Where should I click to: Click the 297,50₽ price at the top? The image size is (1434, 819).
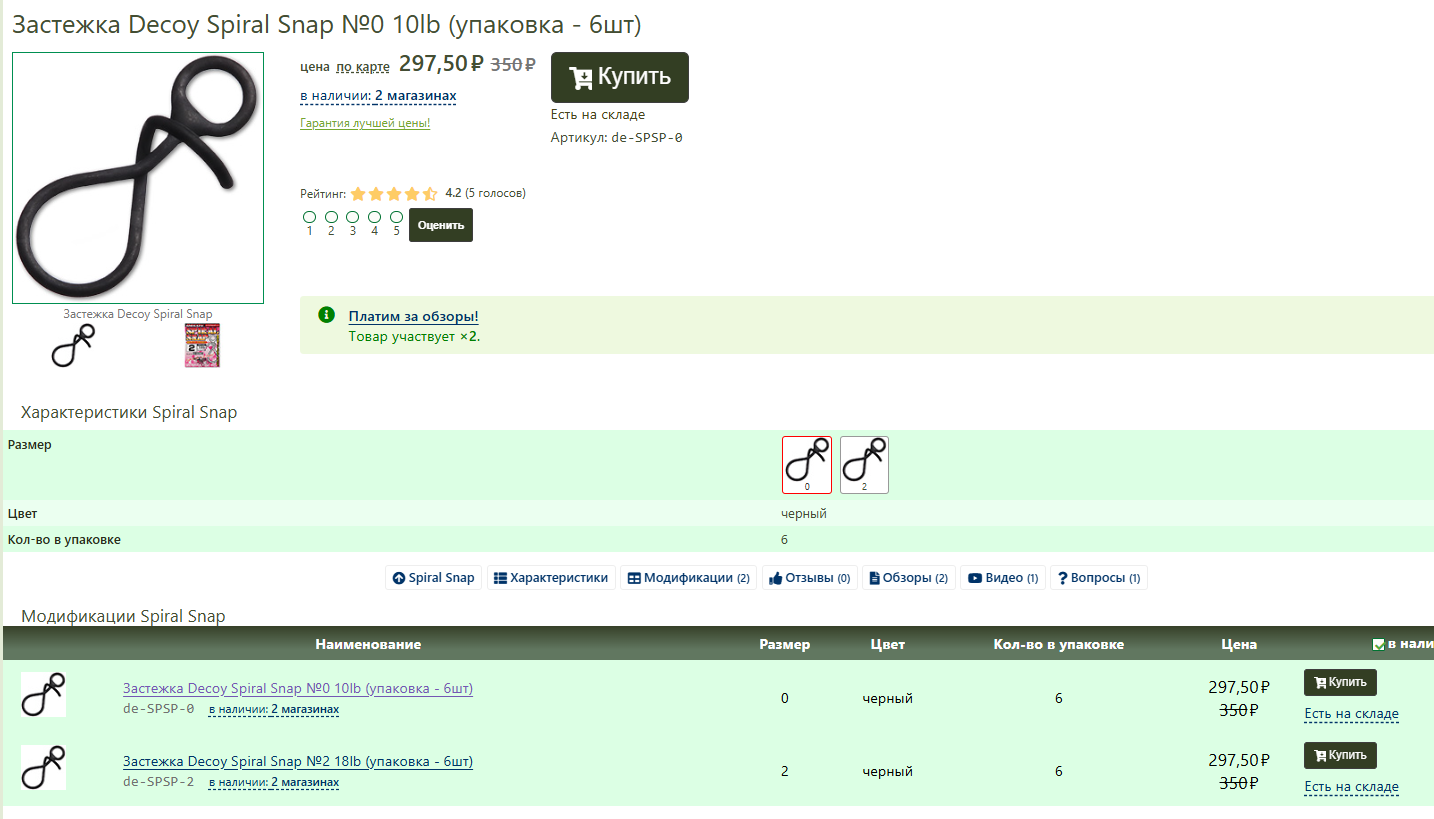[441, 64]
